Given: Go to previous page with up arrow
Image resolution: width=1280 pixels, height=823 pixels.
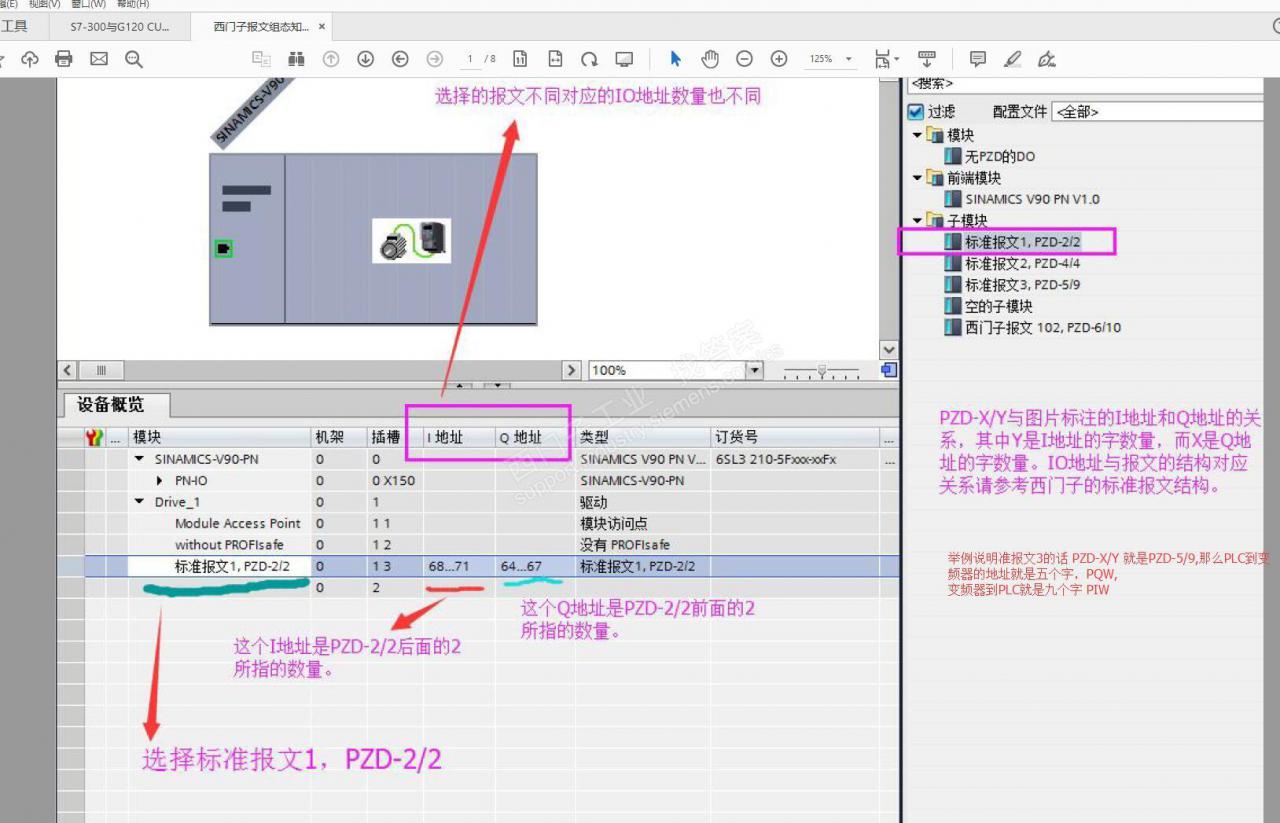Looking at the screenshot, I should tap(331, 59).
